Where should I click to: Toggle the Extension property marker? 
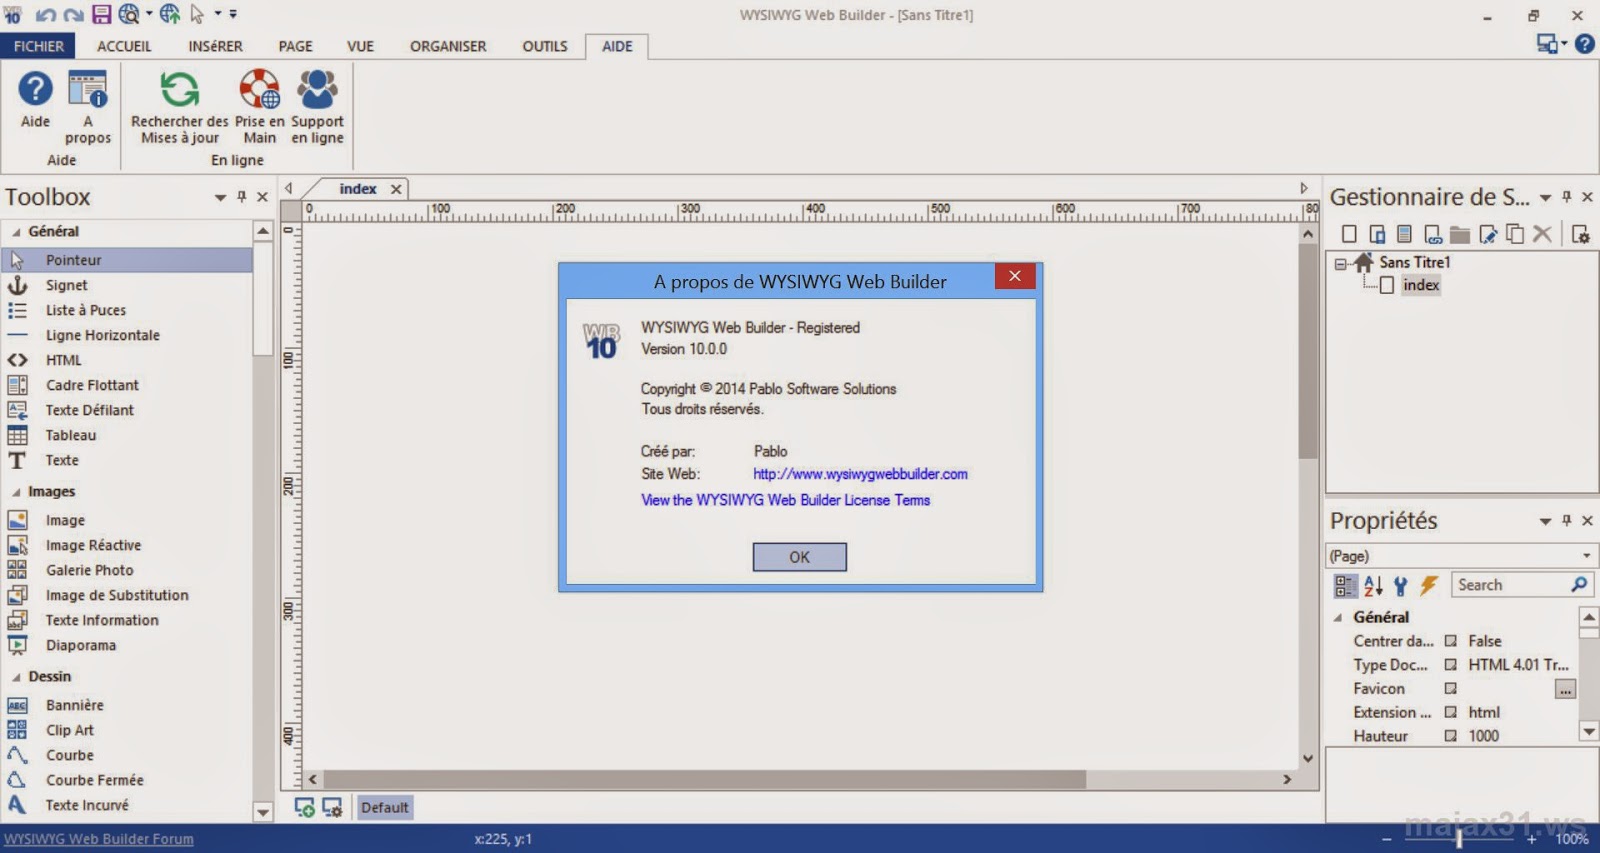(1450, 712)
